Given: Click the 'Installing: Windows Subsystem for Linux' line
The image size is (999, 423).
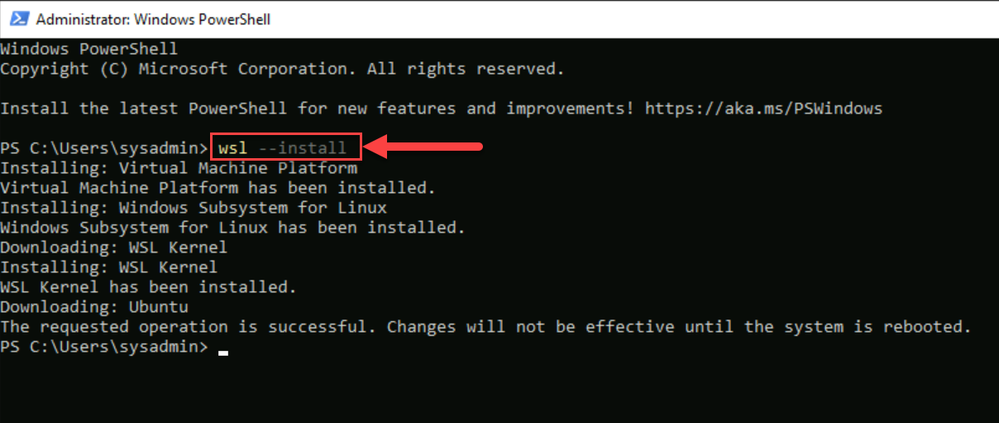Looking at the screenshot, I should pyautogui.click(x=193, y=208).
